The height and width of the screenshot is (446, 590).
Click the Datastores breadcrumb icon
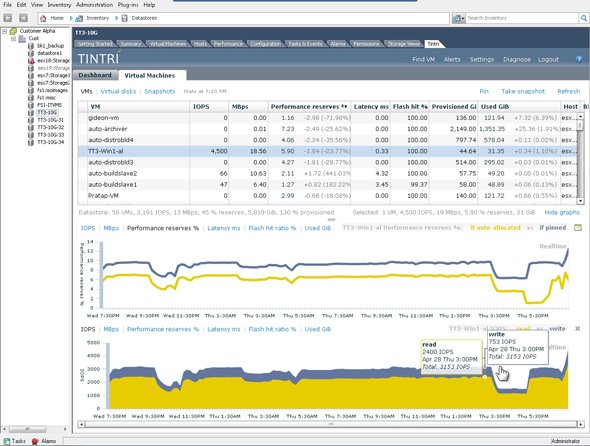pyautogui.click(x=125, y=18)
